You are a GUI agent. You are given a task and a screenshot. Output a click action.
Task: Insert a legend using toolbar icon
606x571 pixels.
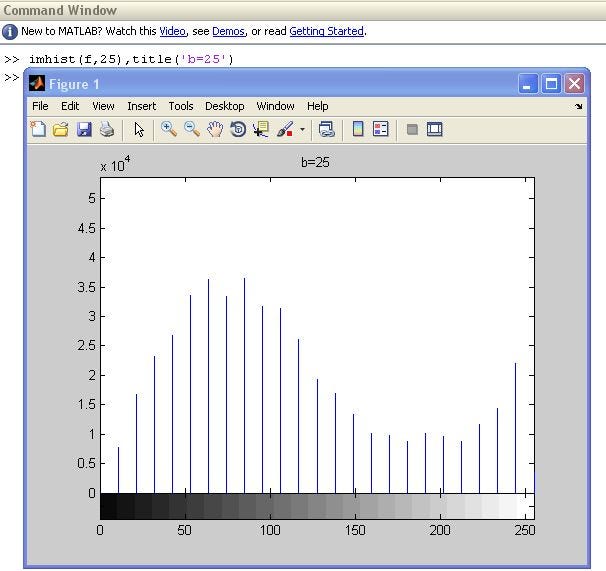[381, 129]
